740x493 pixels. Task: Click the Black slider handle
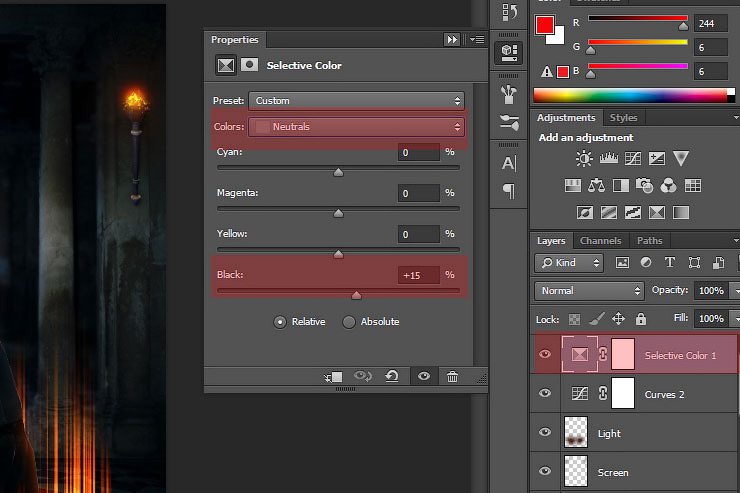(357, 295)
